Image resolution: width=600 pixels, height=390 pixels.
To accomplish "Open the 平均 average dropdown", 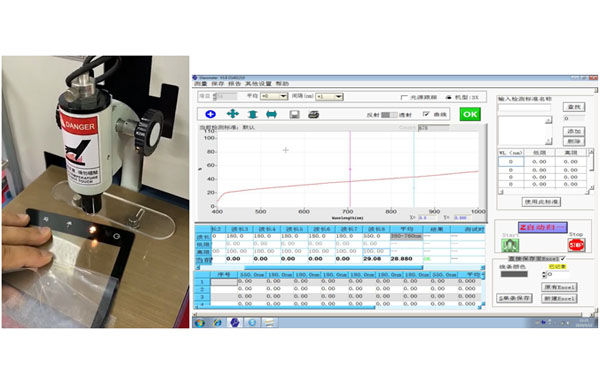I will 274,96.
